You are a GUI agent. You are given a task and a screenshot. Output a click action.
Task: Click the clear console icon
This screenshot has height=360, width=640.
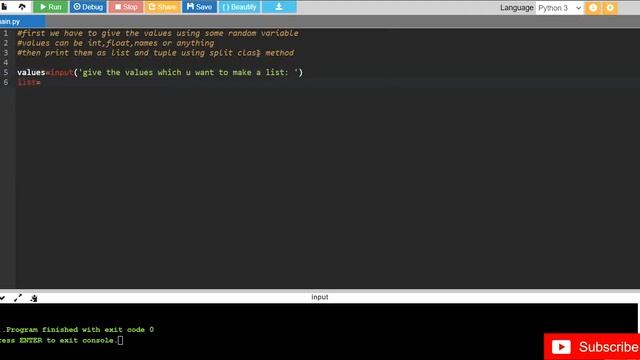34,298
